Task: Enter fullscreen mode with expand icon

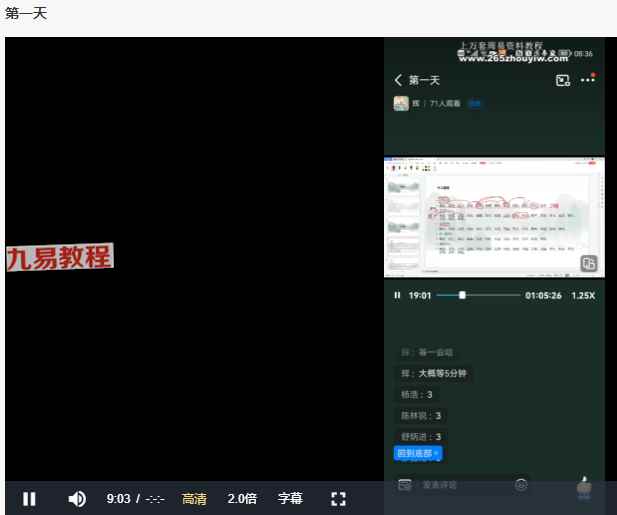Action: tap(338, 499)
